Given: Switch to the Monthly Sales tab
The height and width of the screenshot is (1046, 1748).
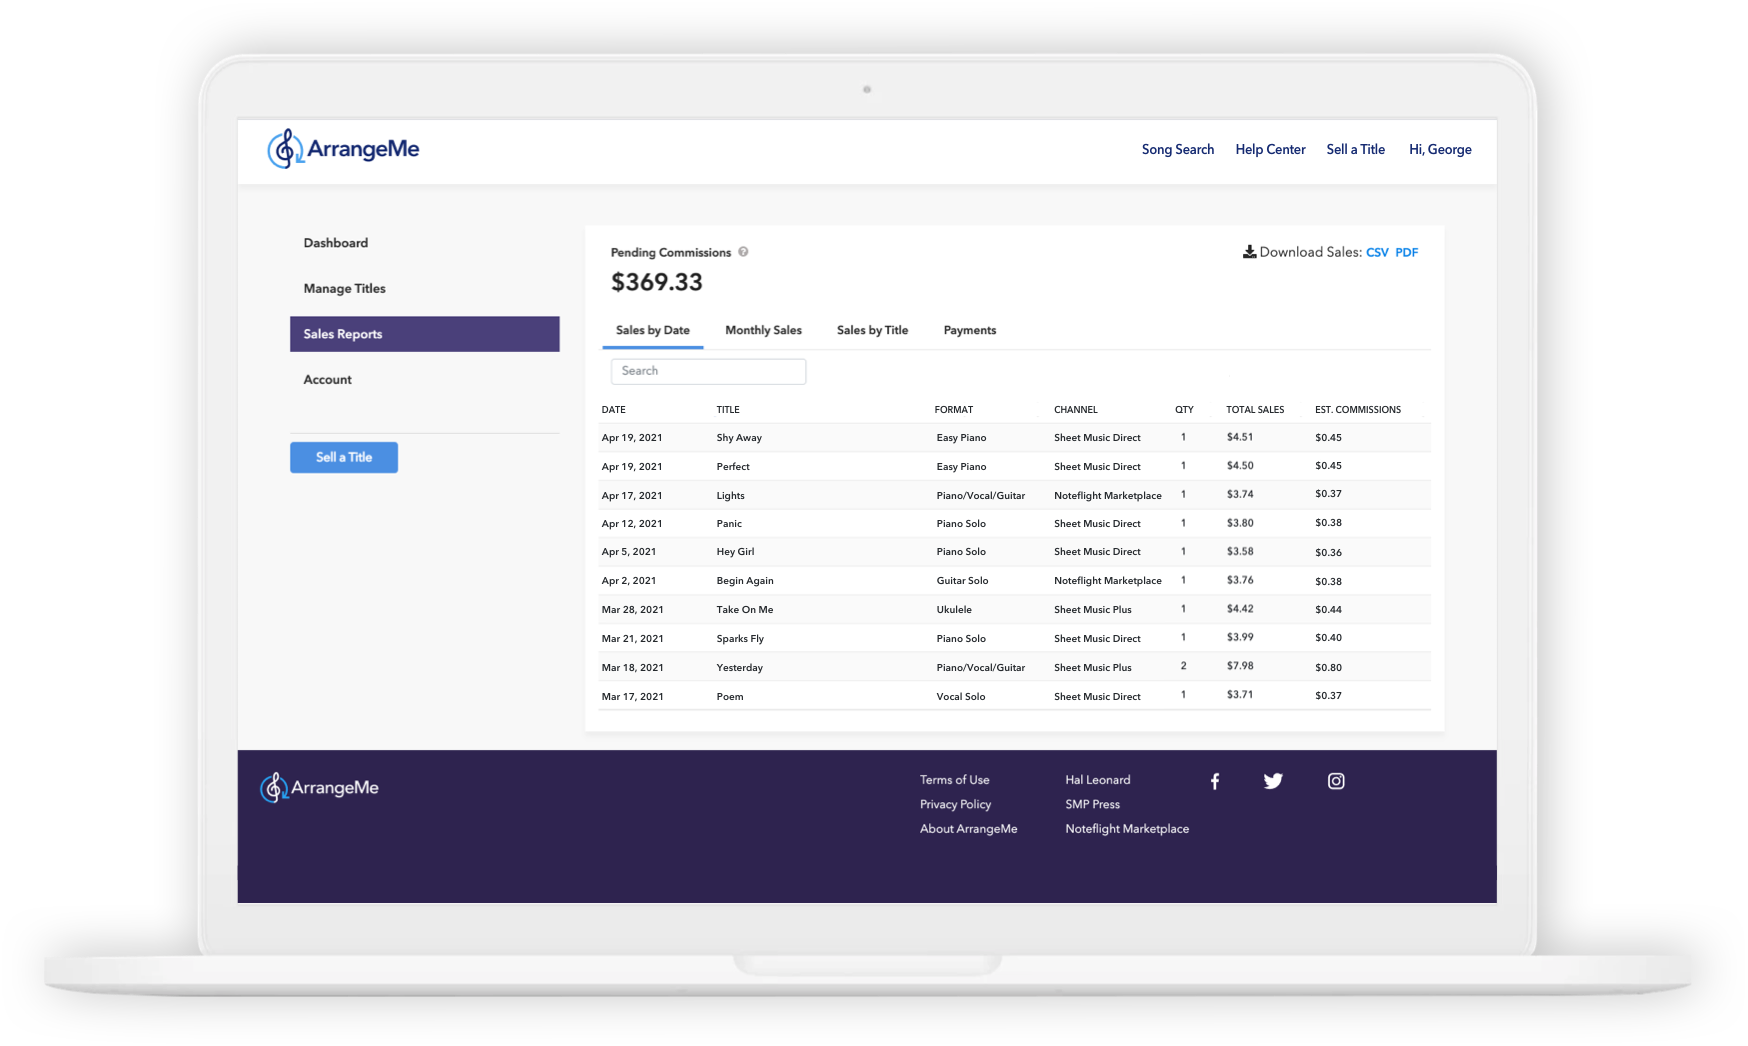Looking at the screenshot, I should coord(763,330).
